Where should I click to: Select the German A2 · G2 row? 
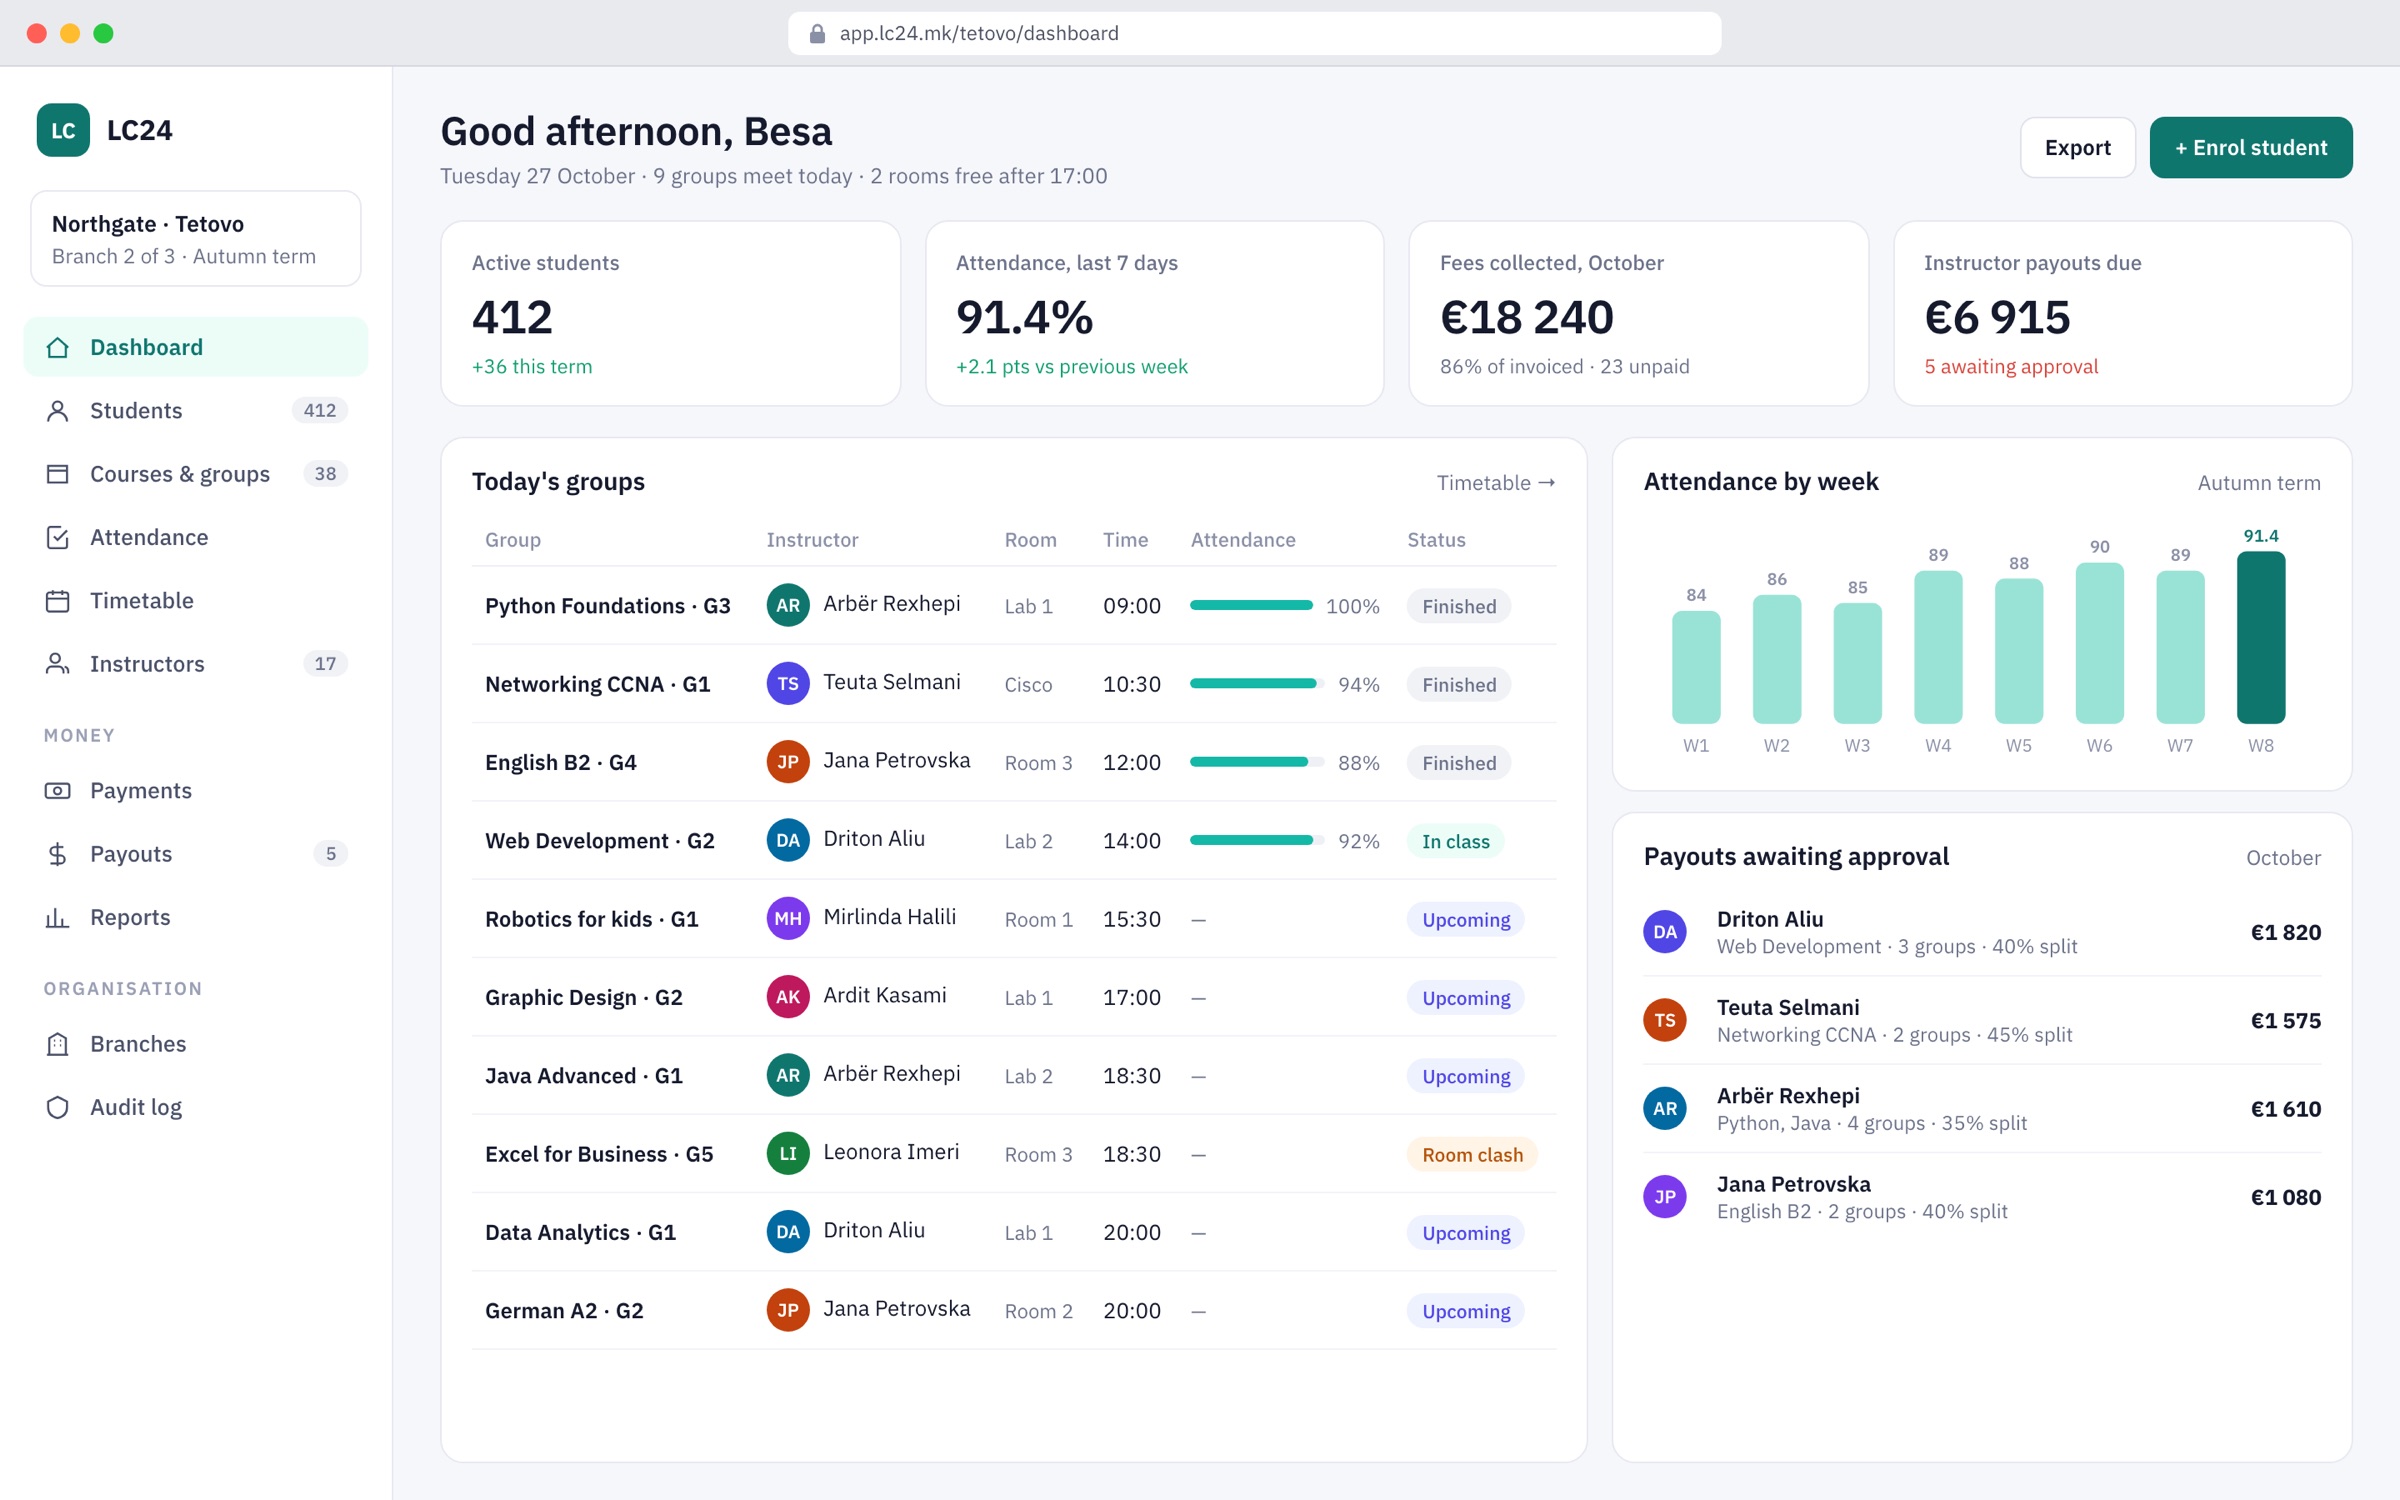click(1014, 1310)
